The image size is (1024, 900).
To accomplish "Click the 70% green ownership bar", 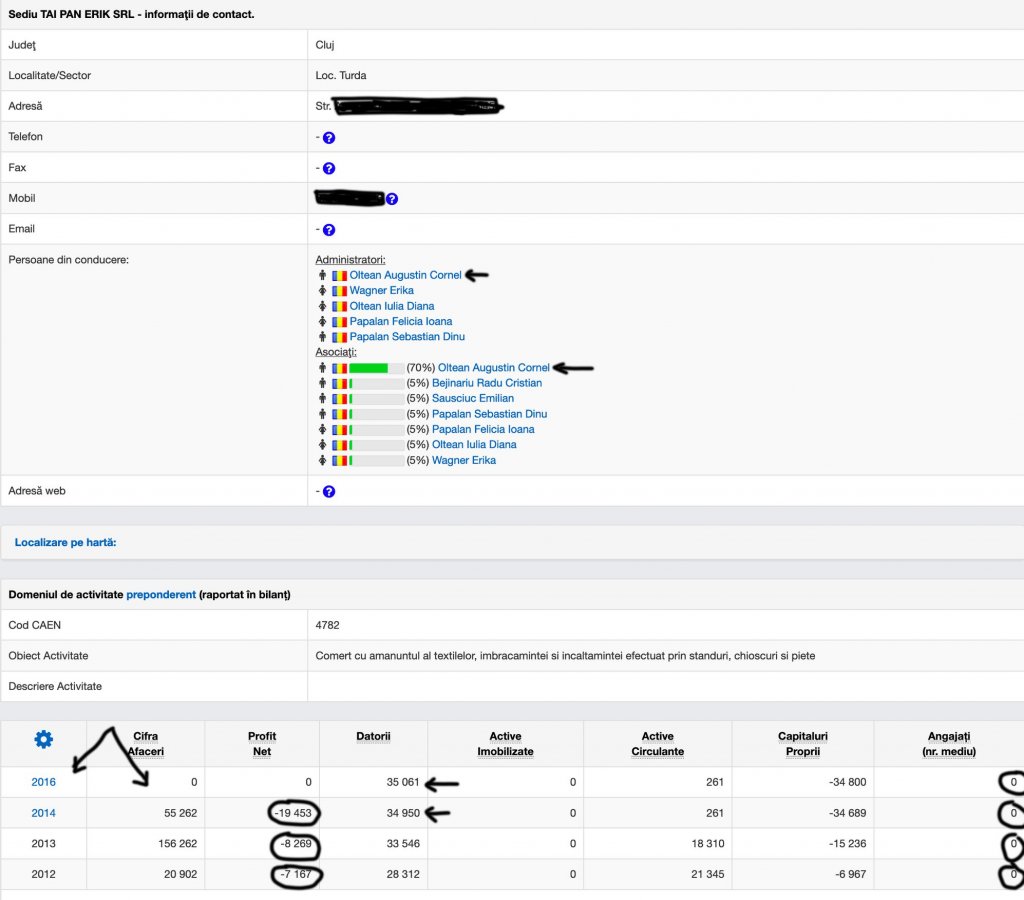I will [x=377, y=368].
